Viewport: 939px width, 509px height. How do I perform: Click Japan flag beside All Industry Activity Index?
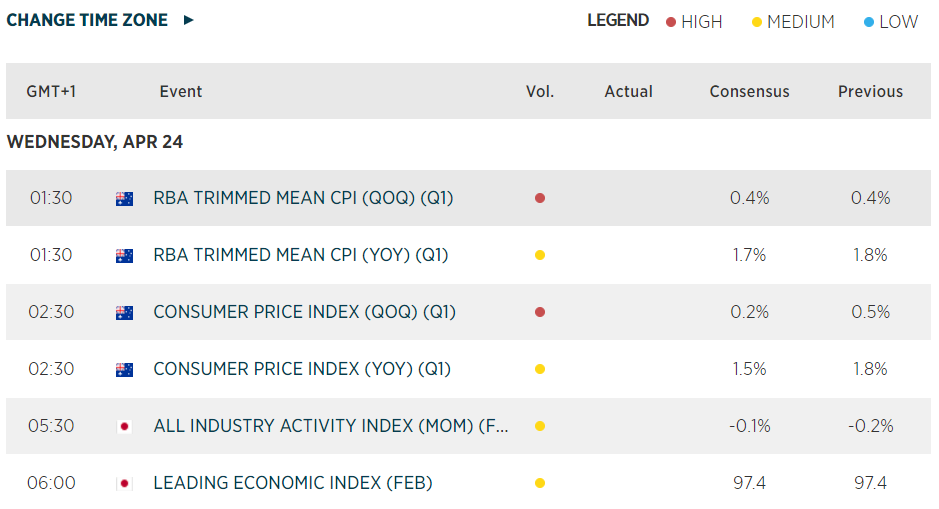click(125, 426)
